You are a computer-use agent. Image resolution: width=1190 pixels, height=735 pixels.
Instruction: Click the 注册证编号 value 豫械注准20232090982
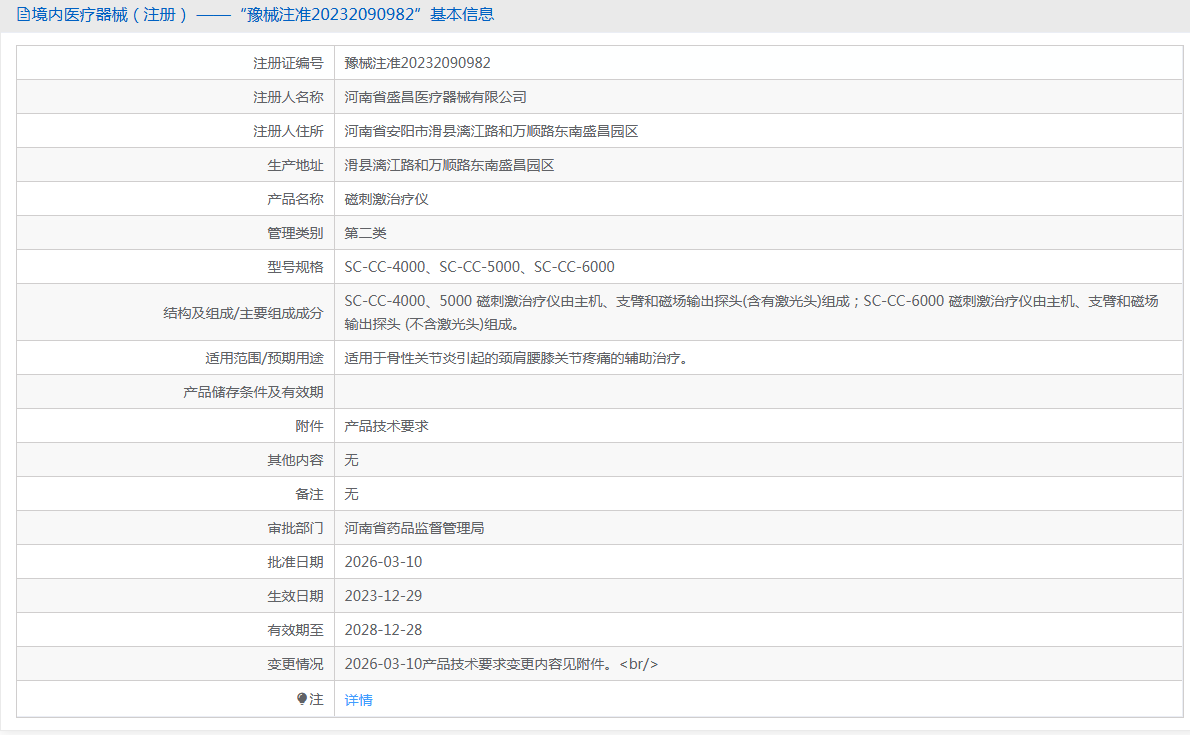(417, 63)
